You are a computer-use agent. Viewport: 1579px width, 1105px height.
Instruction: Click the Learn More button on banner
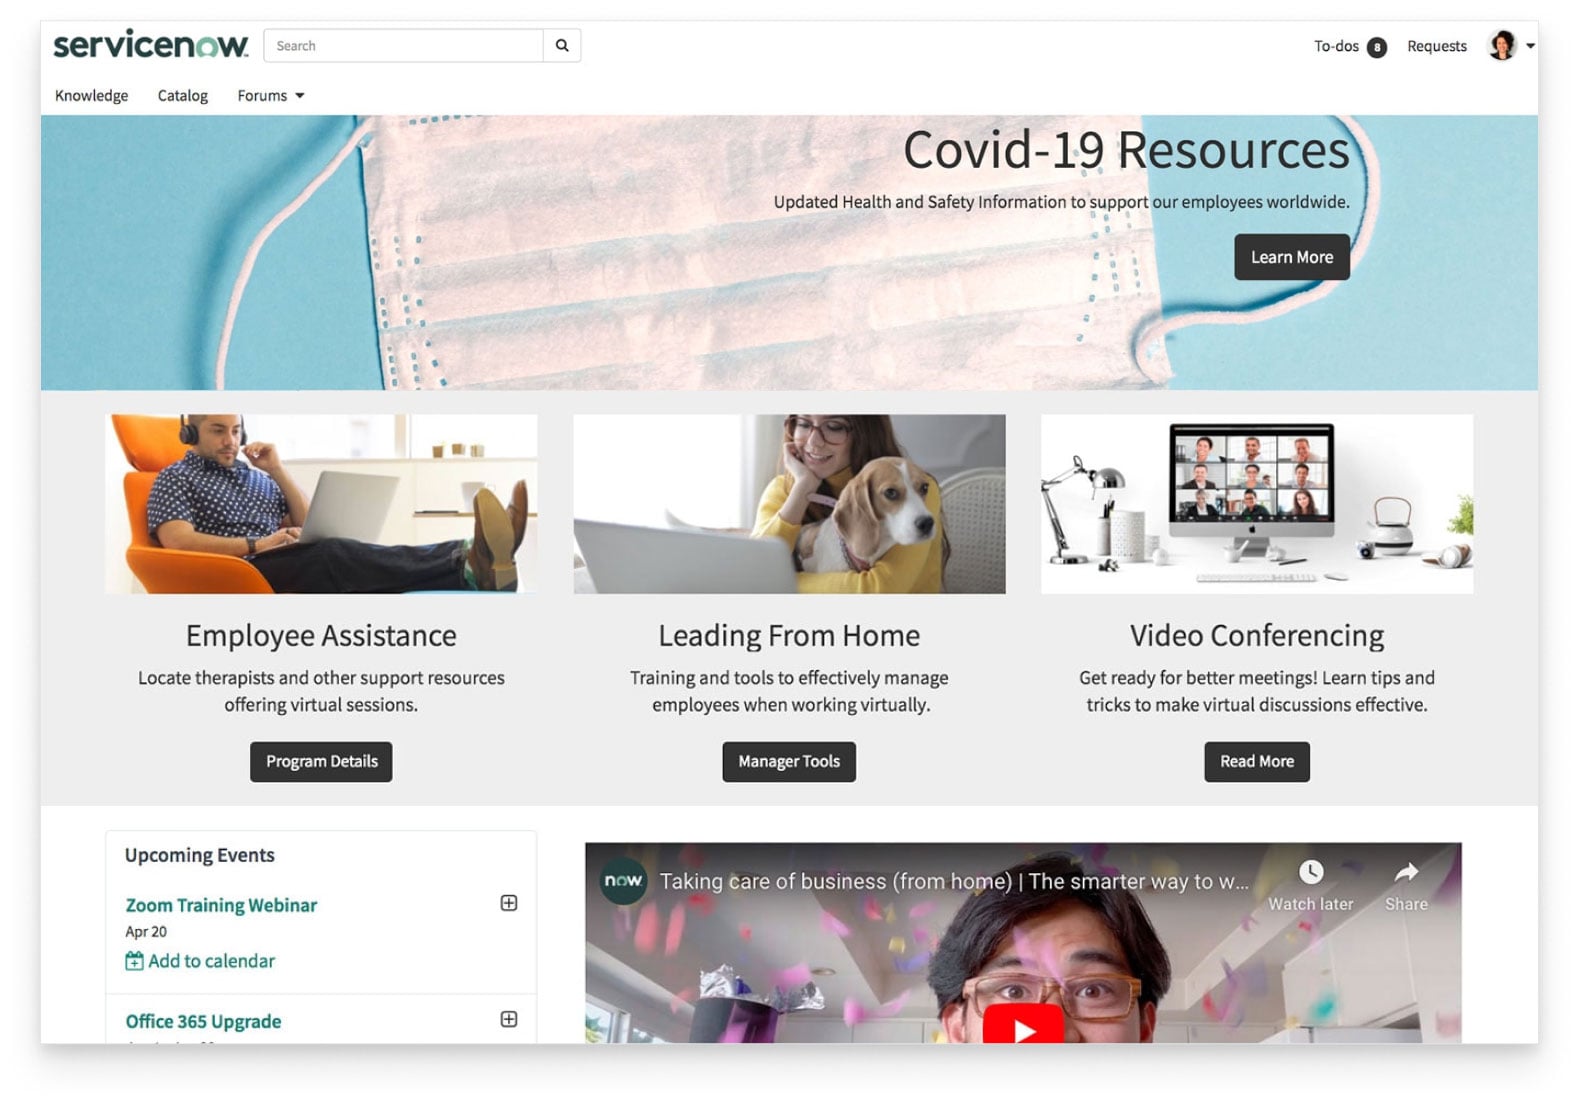click(1291, 257)
